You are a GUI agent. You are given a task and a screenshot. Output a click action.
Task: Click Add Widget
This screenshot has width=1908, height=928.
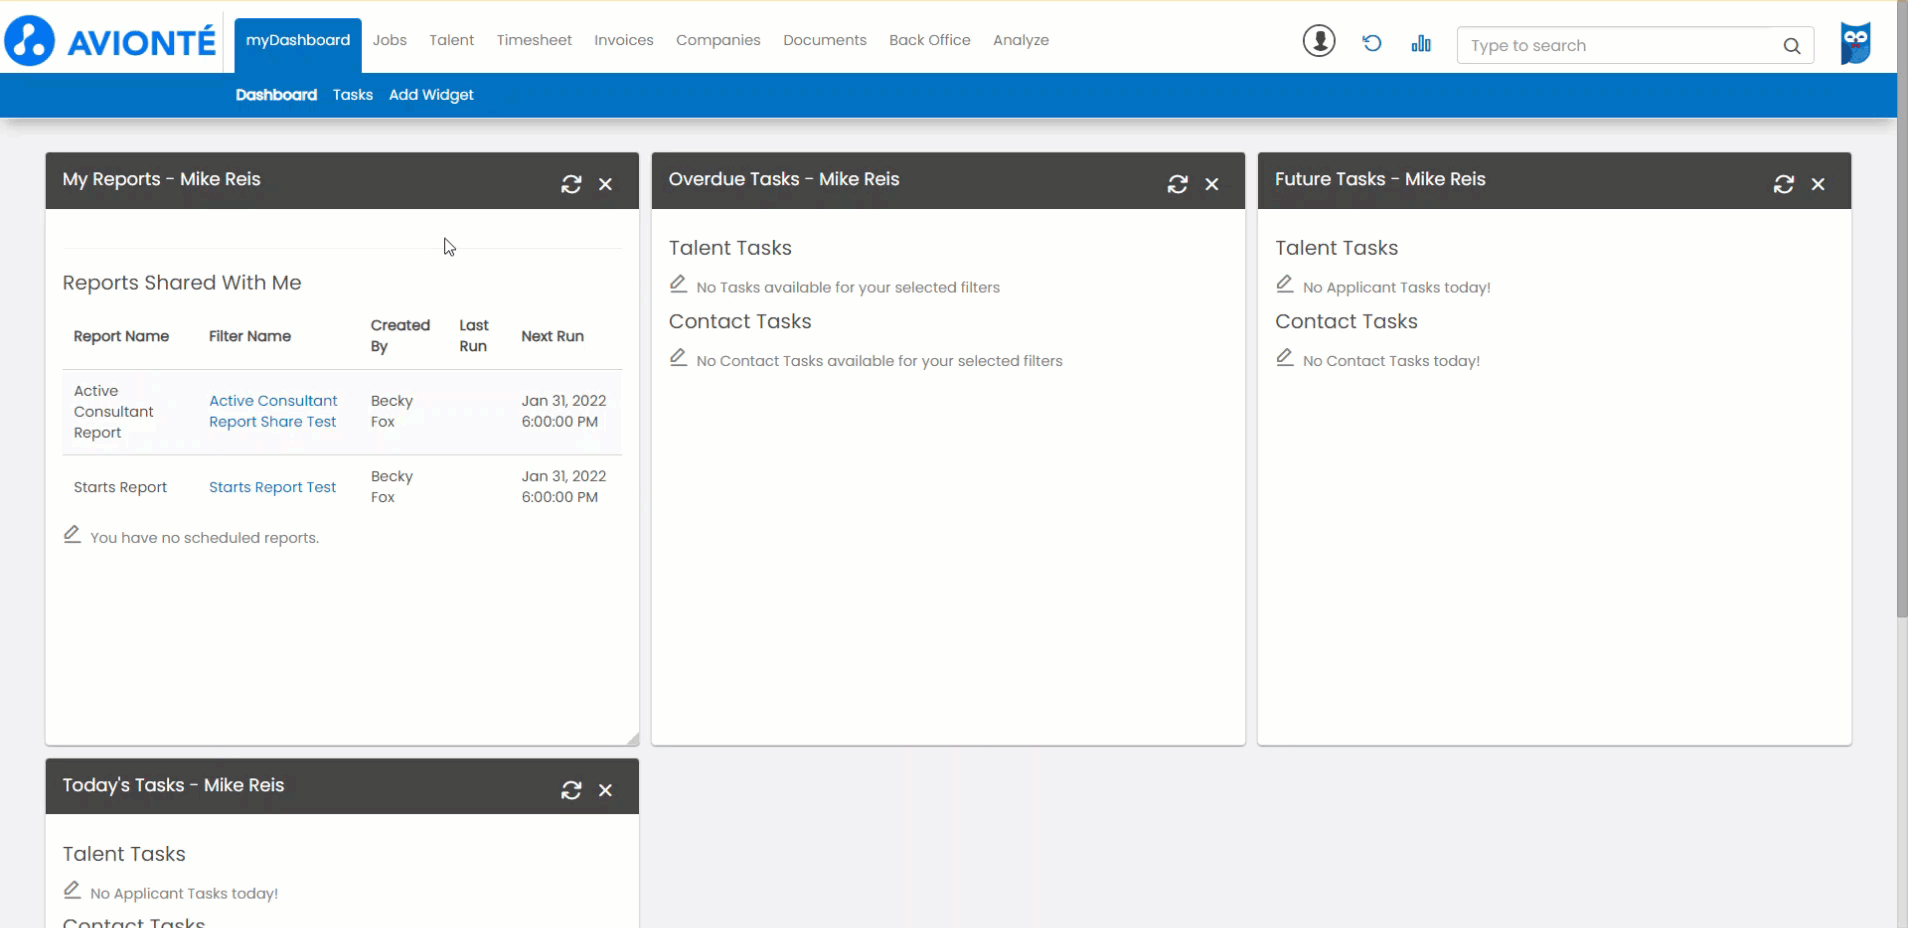click(431, 95)
